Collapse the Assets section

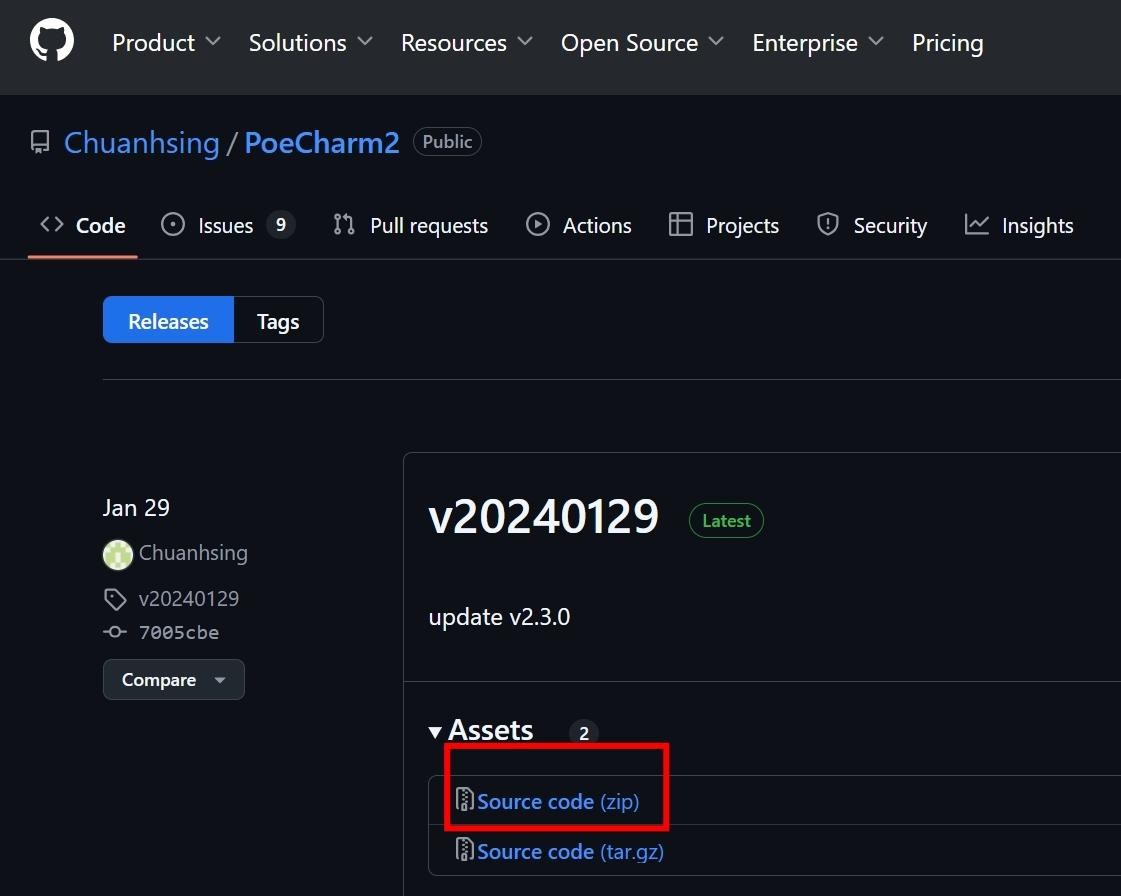click(481, 729)
